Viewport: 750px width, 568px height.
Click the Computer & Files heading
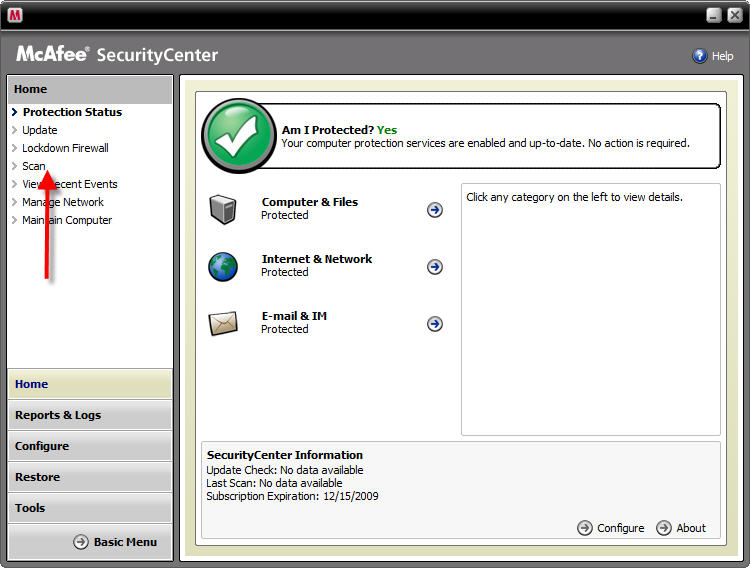pyautogui.click(x=309, y=202)
